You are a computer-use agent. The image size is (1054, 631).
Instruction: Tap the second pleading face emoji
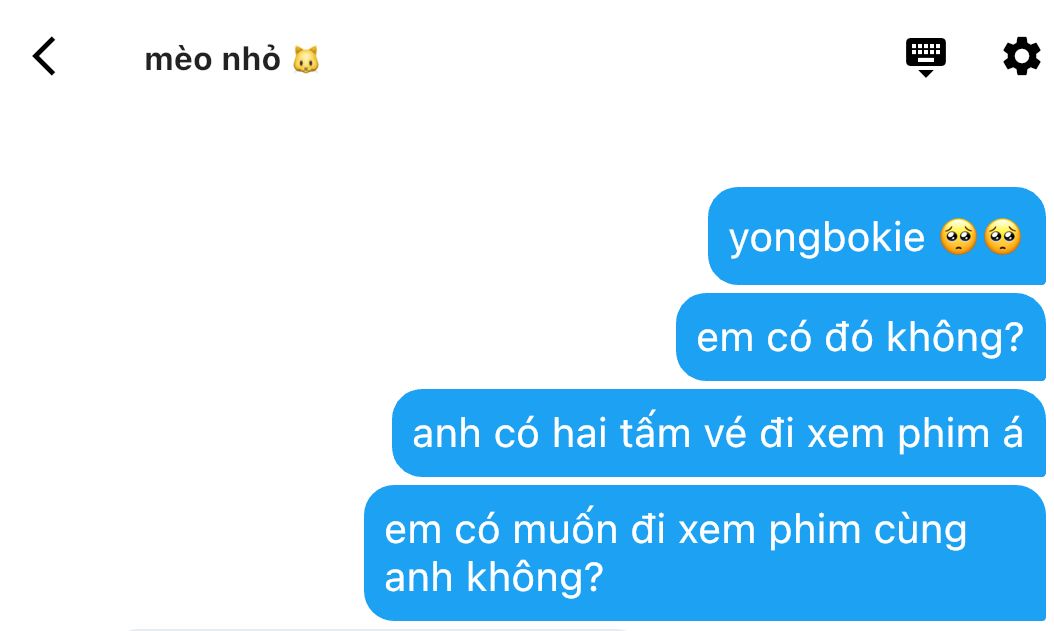click(1002, 237)
